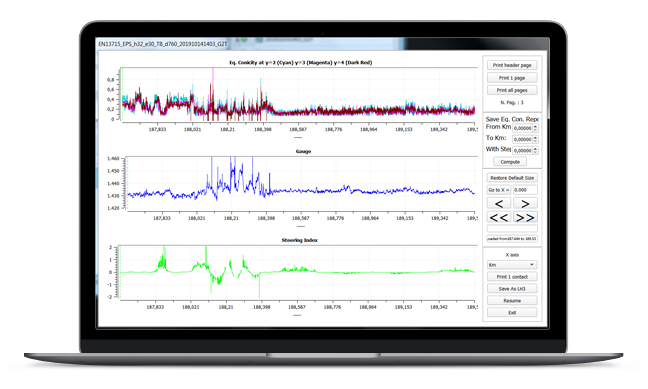The width and height of the screenshot is (648, 389).
Task: Click Print header page button
Action: (512, 65)
